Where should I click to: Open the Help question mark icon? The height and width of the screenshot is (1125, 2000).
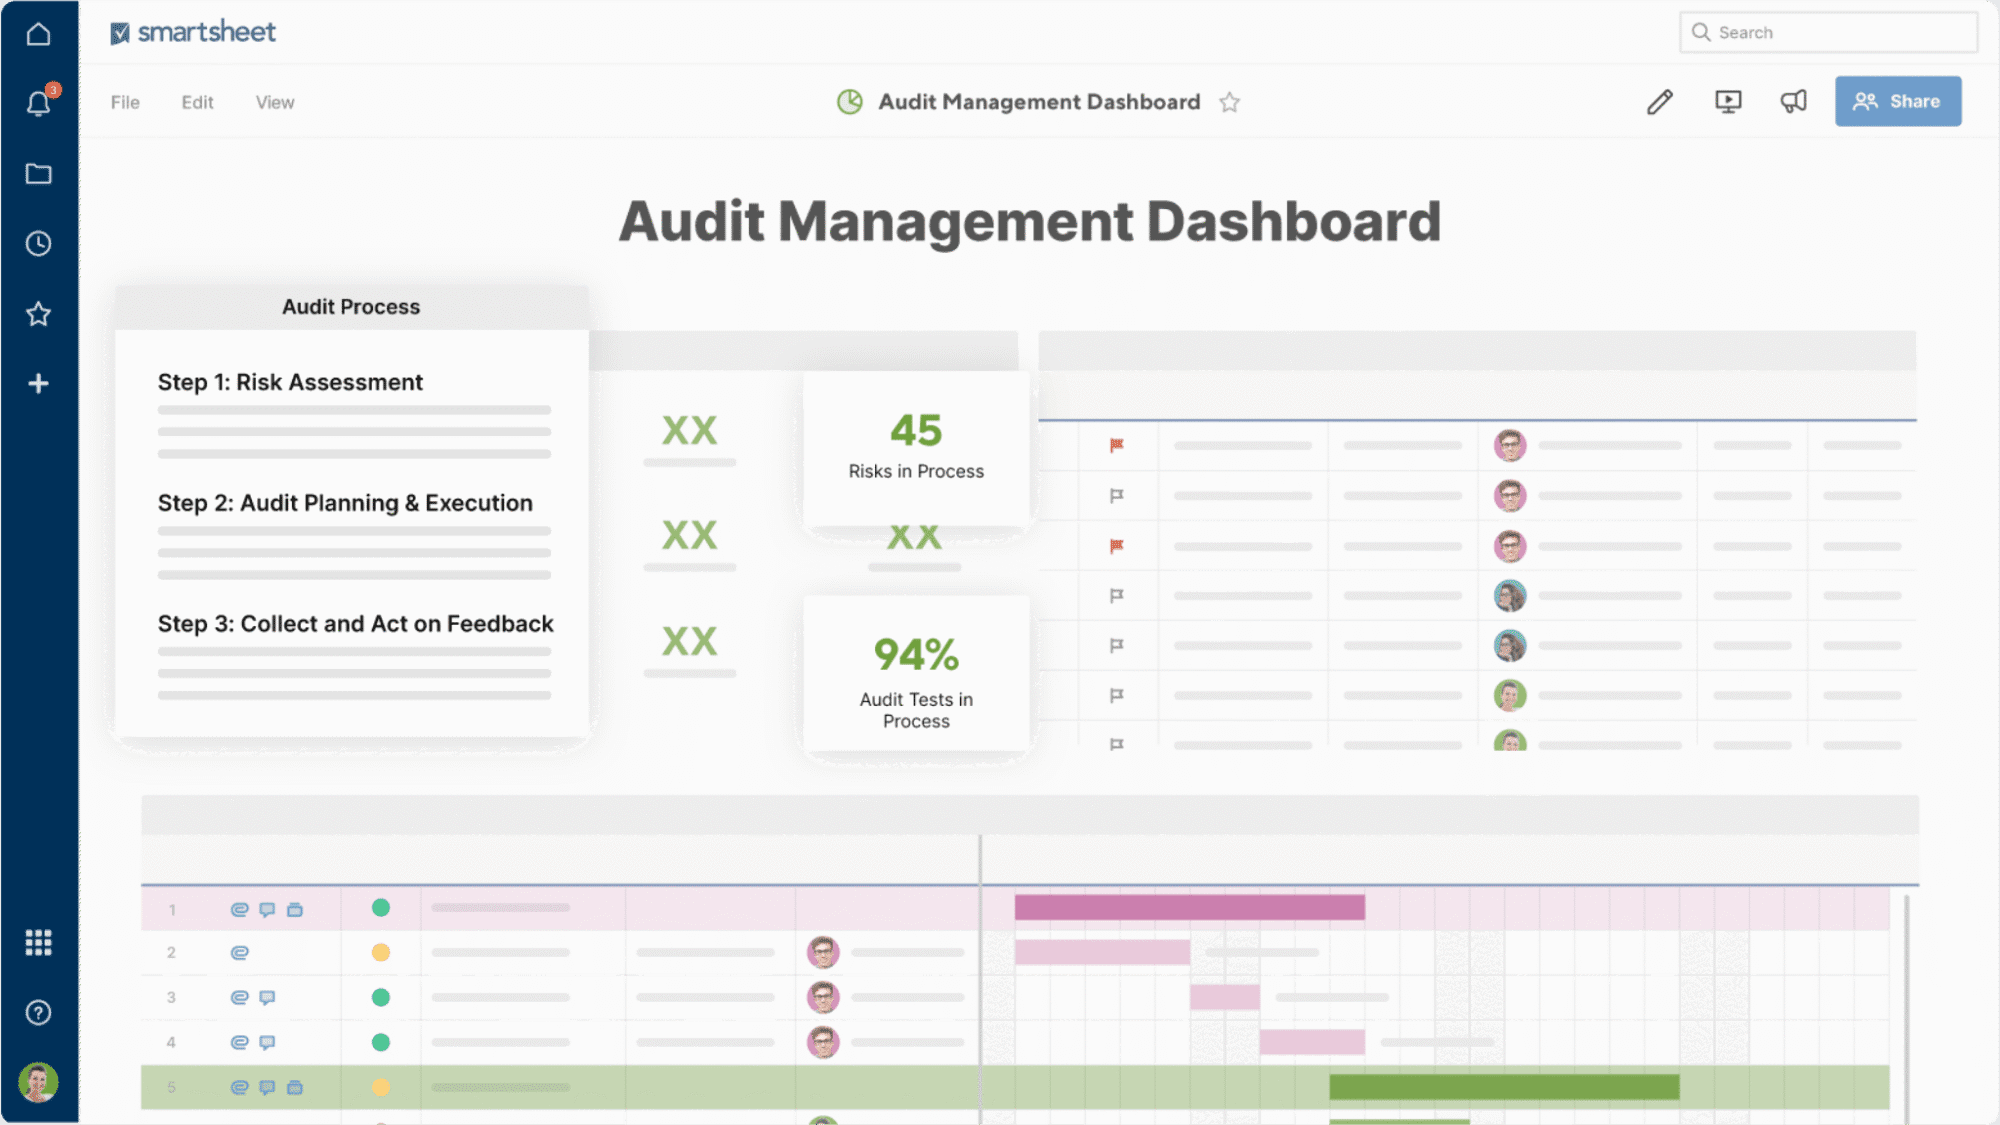tap(38, 1013)
